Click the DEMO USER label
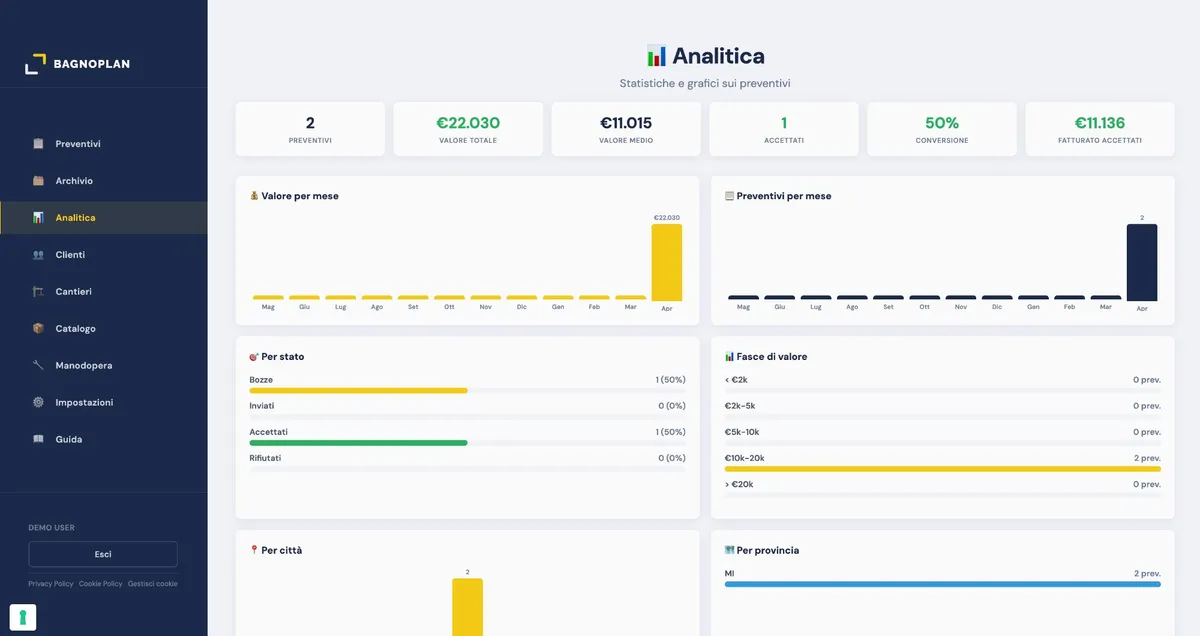Viewport: 1200px width, 636px height. click(x=51, y=528)
